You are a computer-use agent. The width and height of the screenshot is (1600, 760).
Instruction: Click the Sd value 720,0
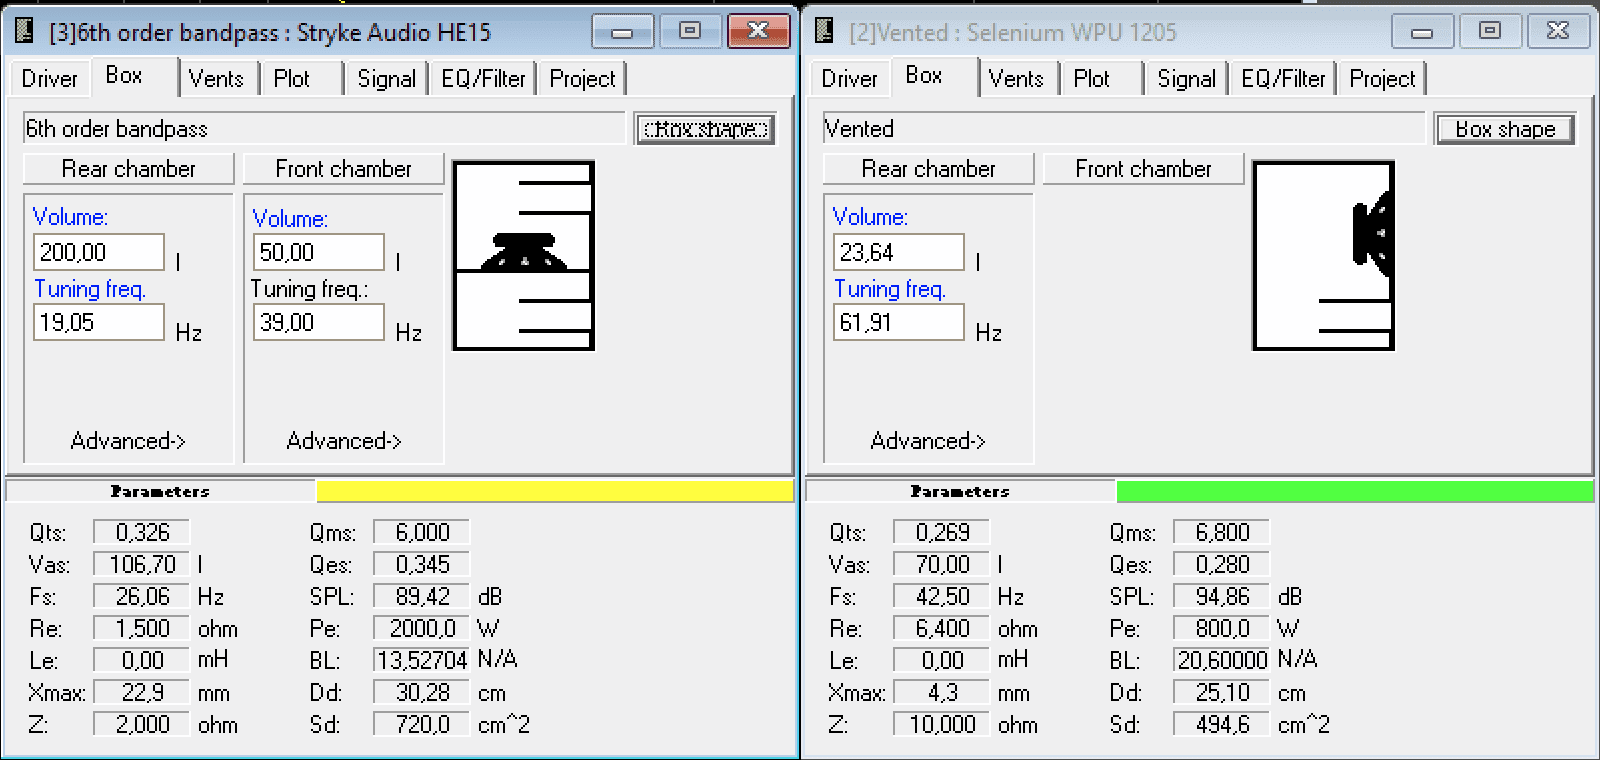(x=421, y=725)
